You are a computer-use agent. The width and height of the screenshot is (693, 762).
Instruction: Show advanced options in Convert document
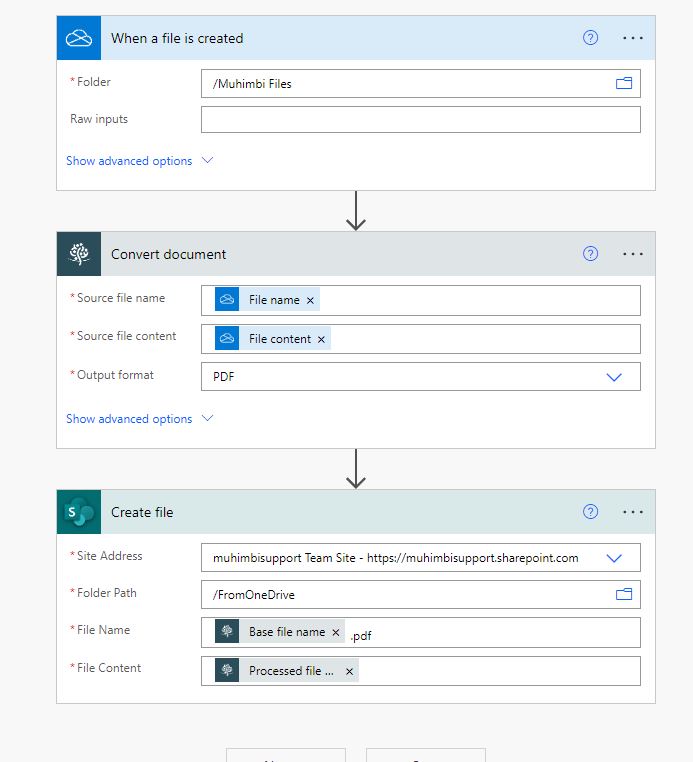point(139,419)
